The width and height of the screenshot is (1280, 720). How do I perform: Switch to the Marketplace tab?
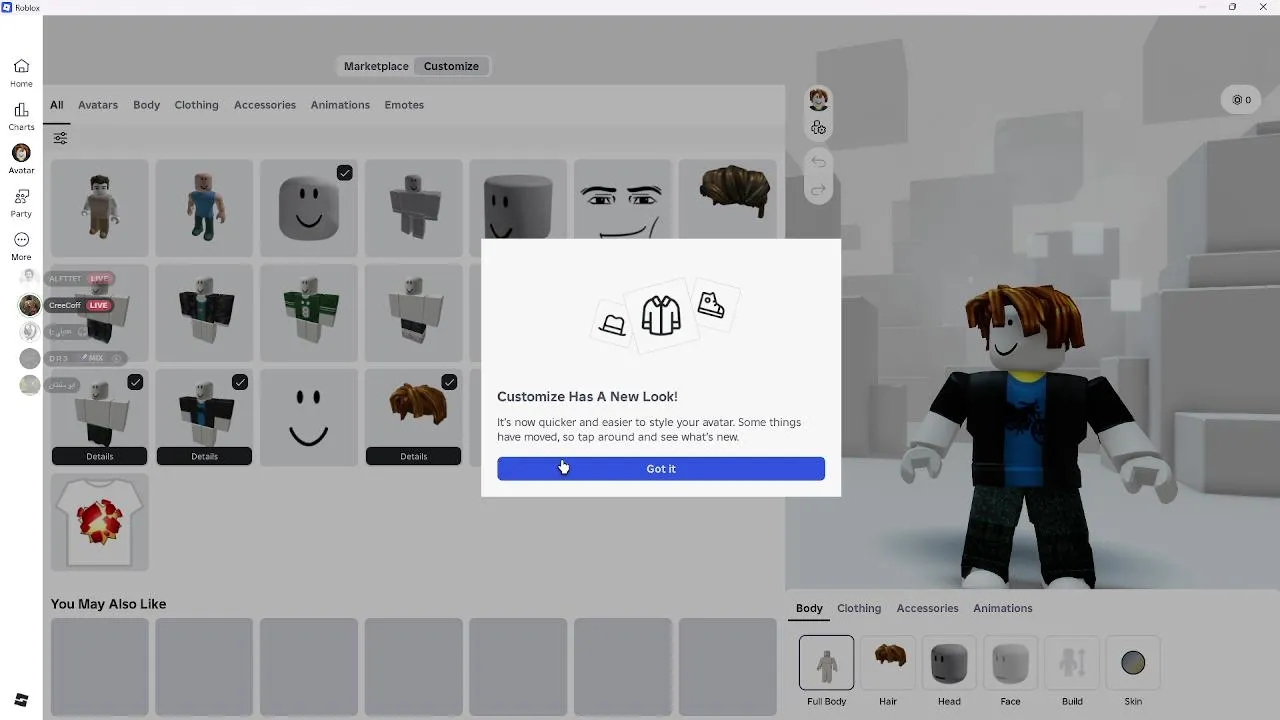point(376,66)
